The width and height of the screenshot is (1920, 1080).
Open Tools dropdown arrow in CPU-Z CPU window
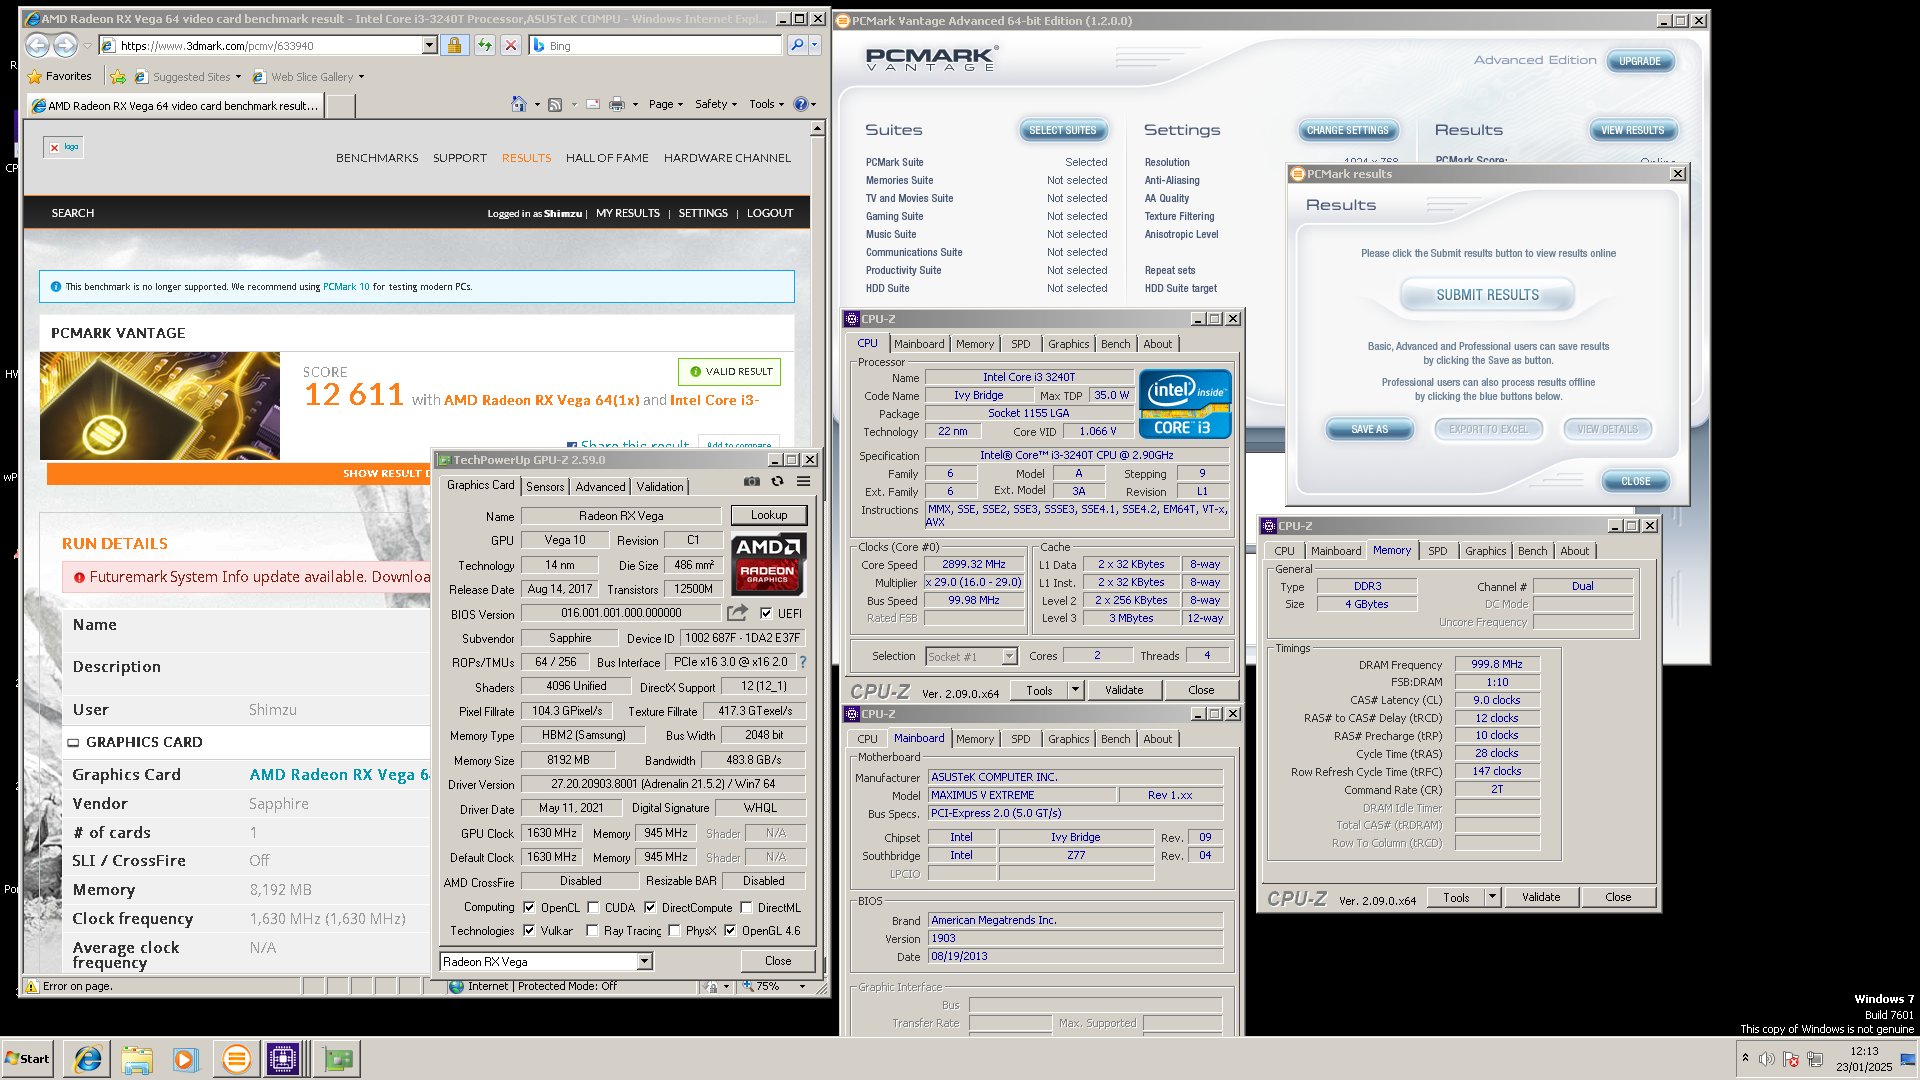click(1075, 690)
